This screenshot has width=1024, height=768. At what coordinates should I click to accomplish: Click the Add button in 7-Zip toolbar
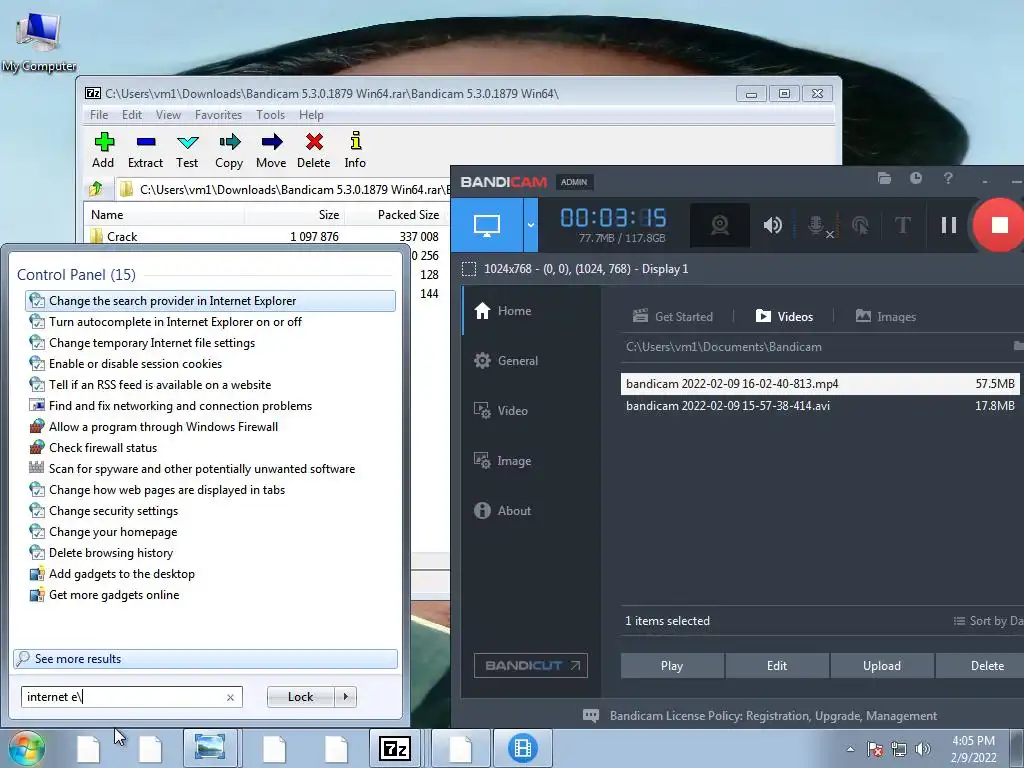(103, 150)
